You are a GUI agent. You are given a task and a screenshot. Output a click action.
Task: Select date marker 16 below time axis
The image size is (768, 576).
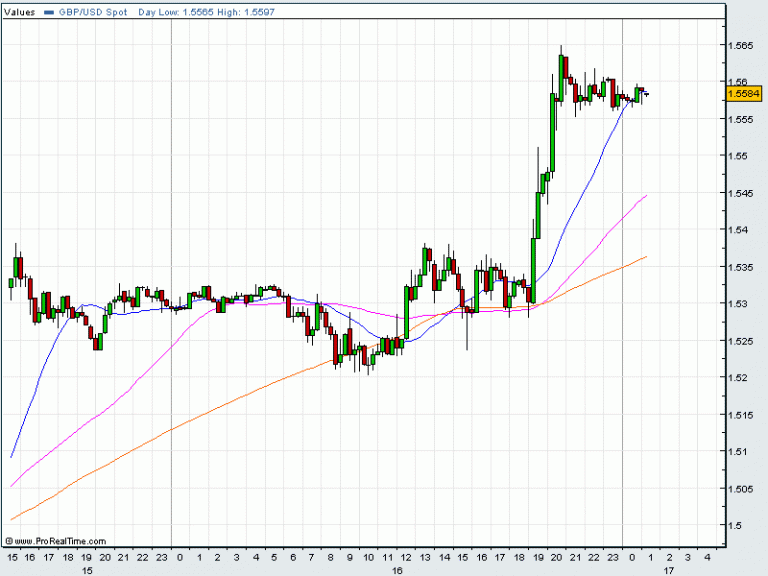[398, 571]
